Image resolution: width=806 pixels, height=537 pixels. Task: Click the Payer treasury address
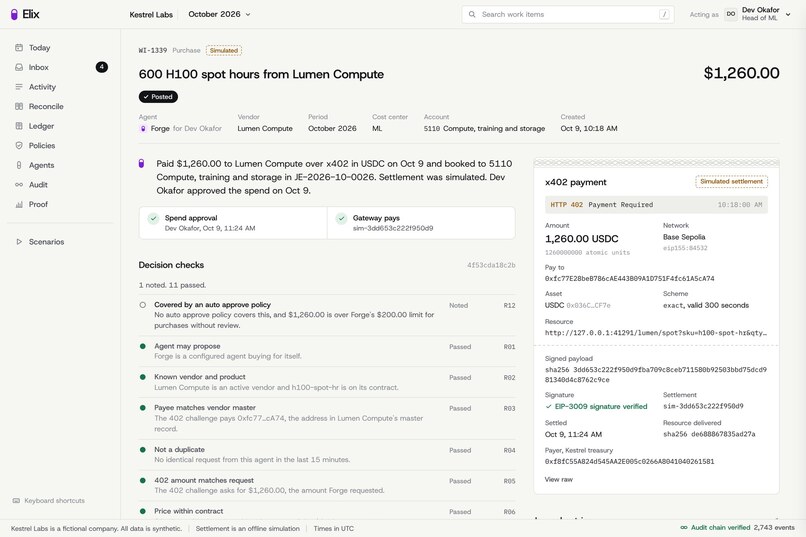[630, 461]
